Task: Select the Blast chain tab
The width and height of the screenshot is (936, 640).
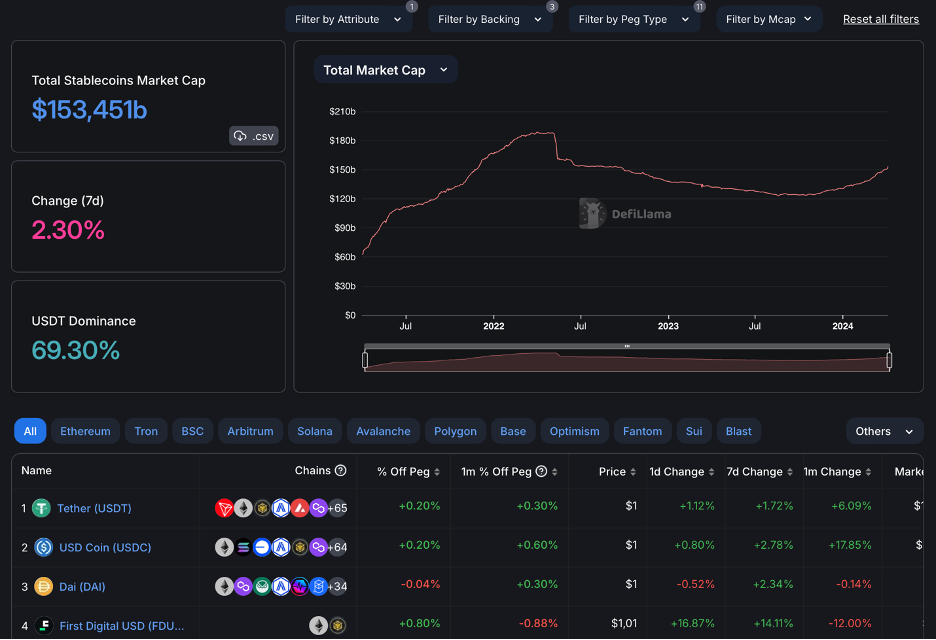Action: tap(738, 431)
